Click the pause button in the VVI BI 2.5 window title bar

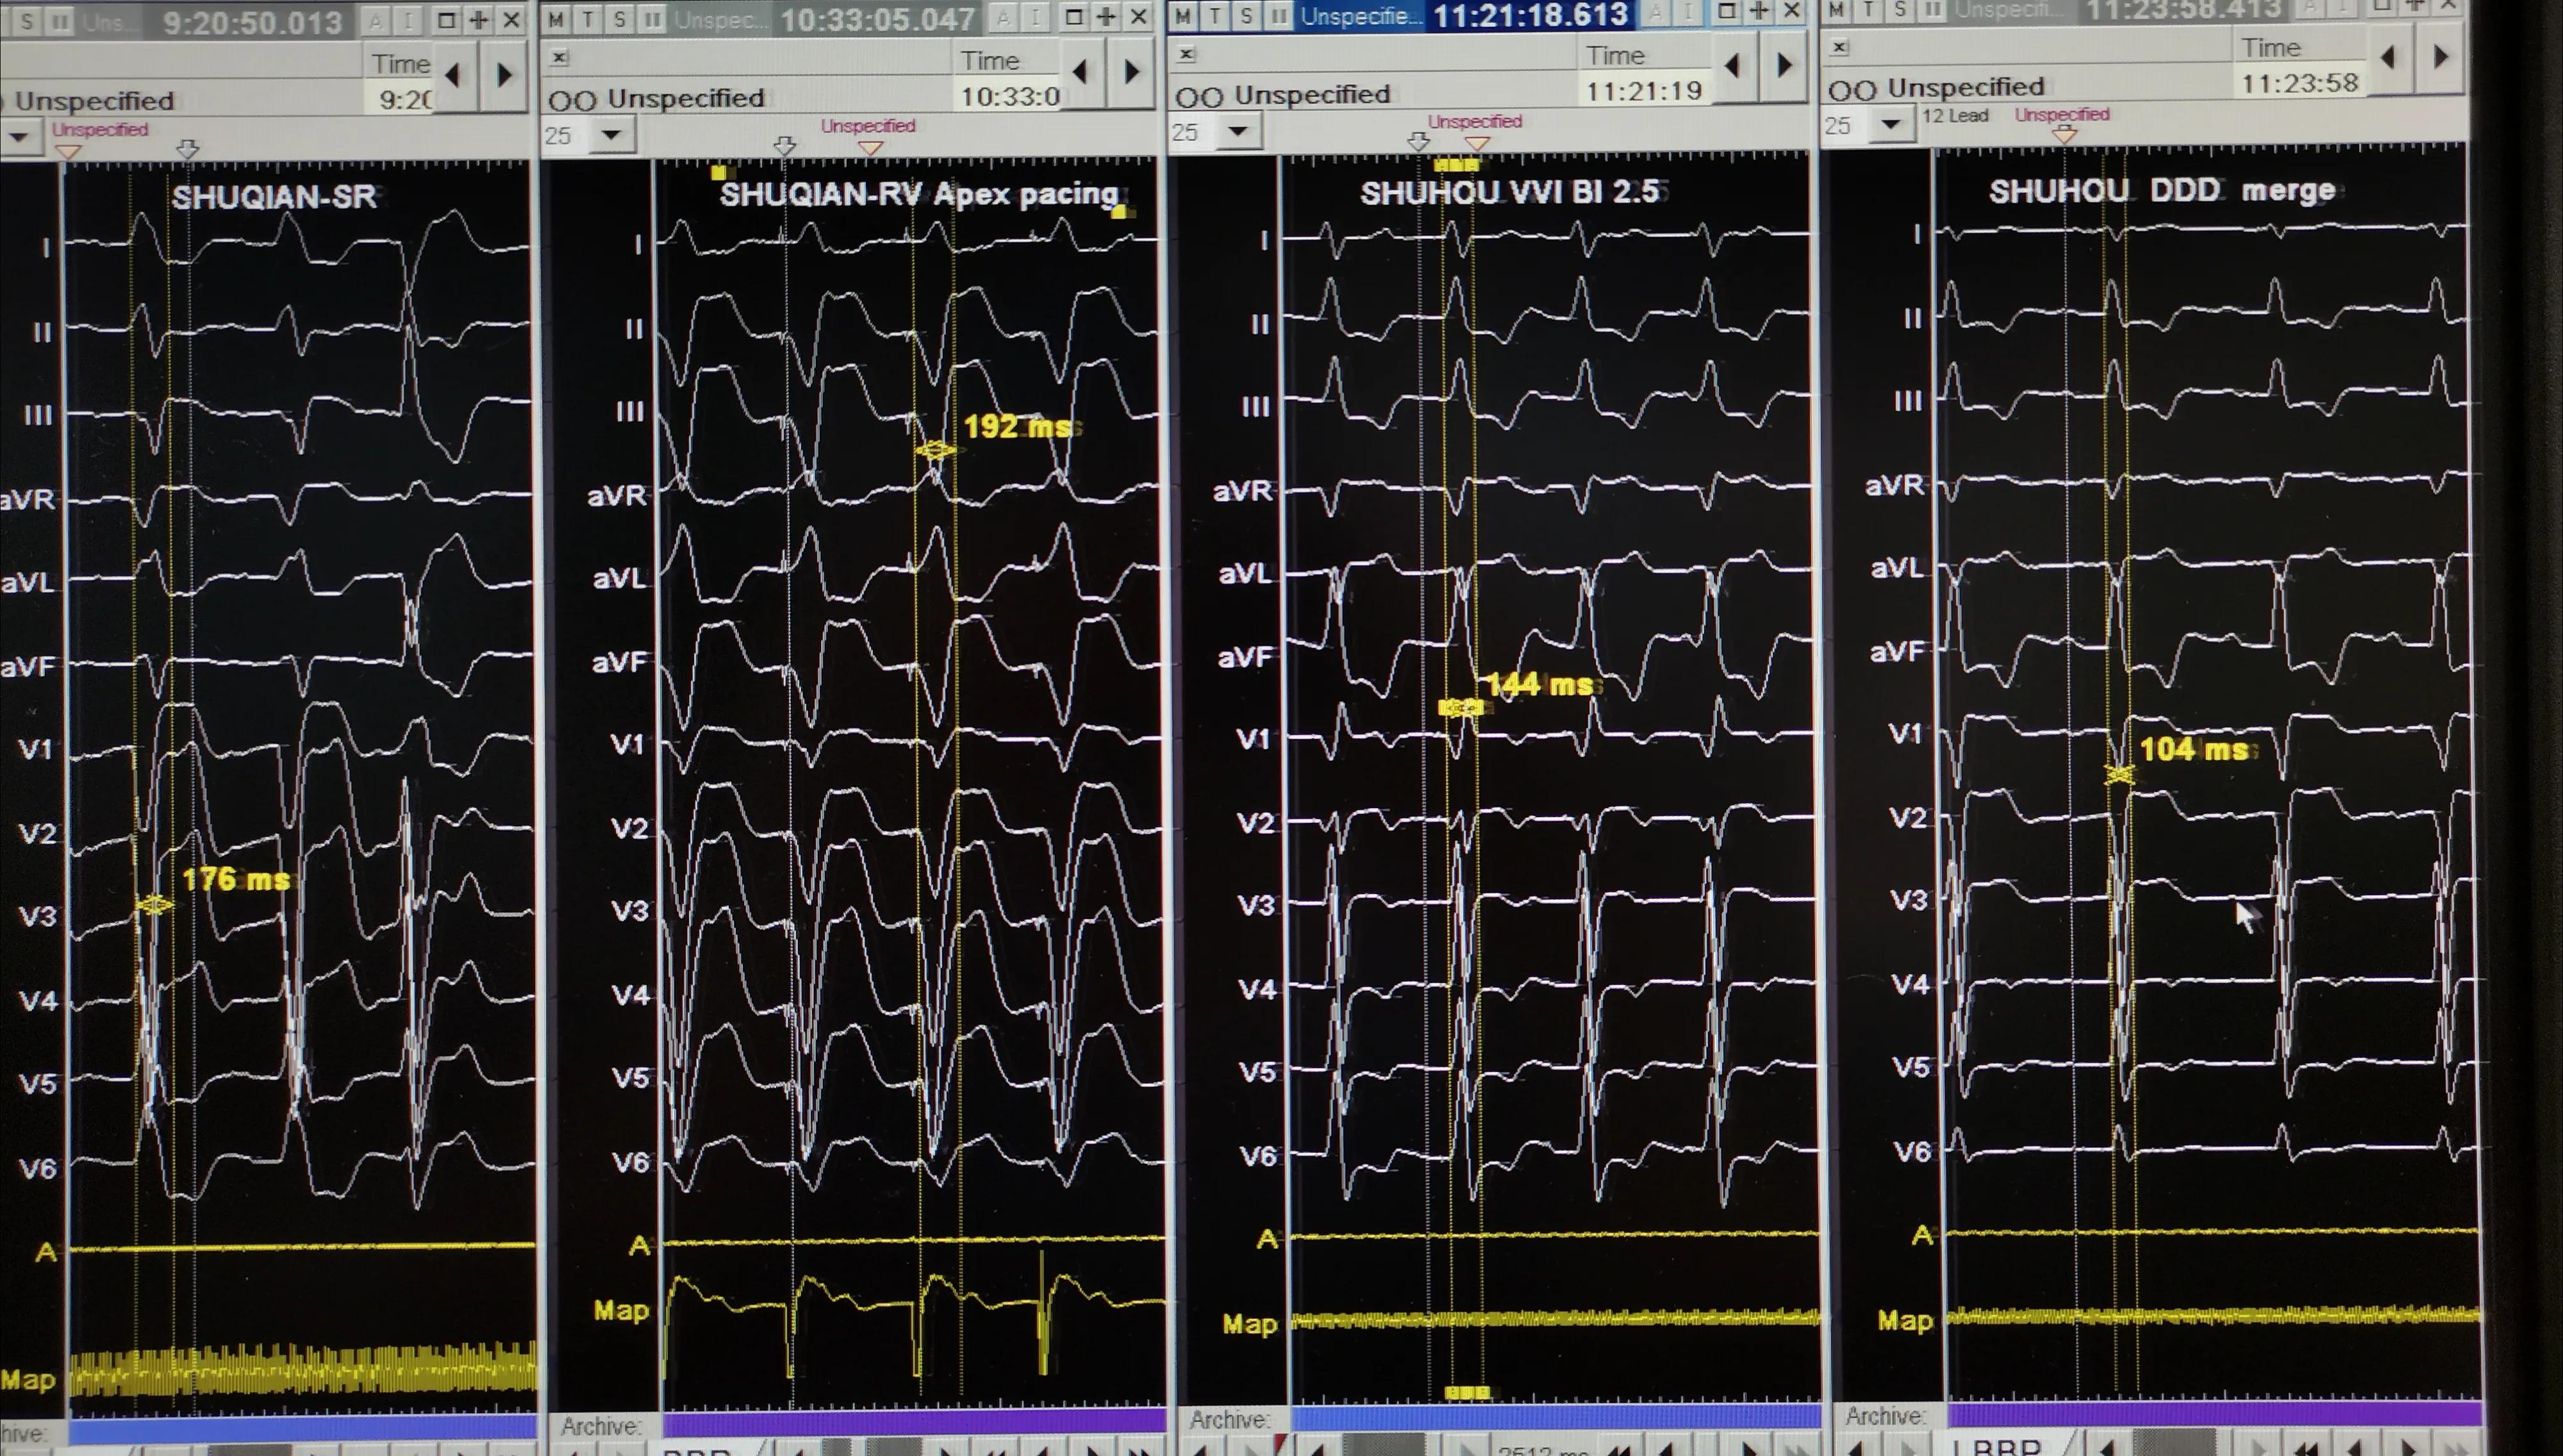click(1278, 15)
